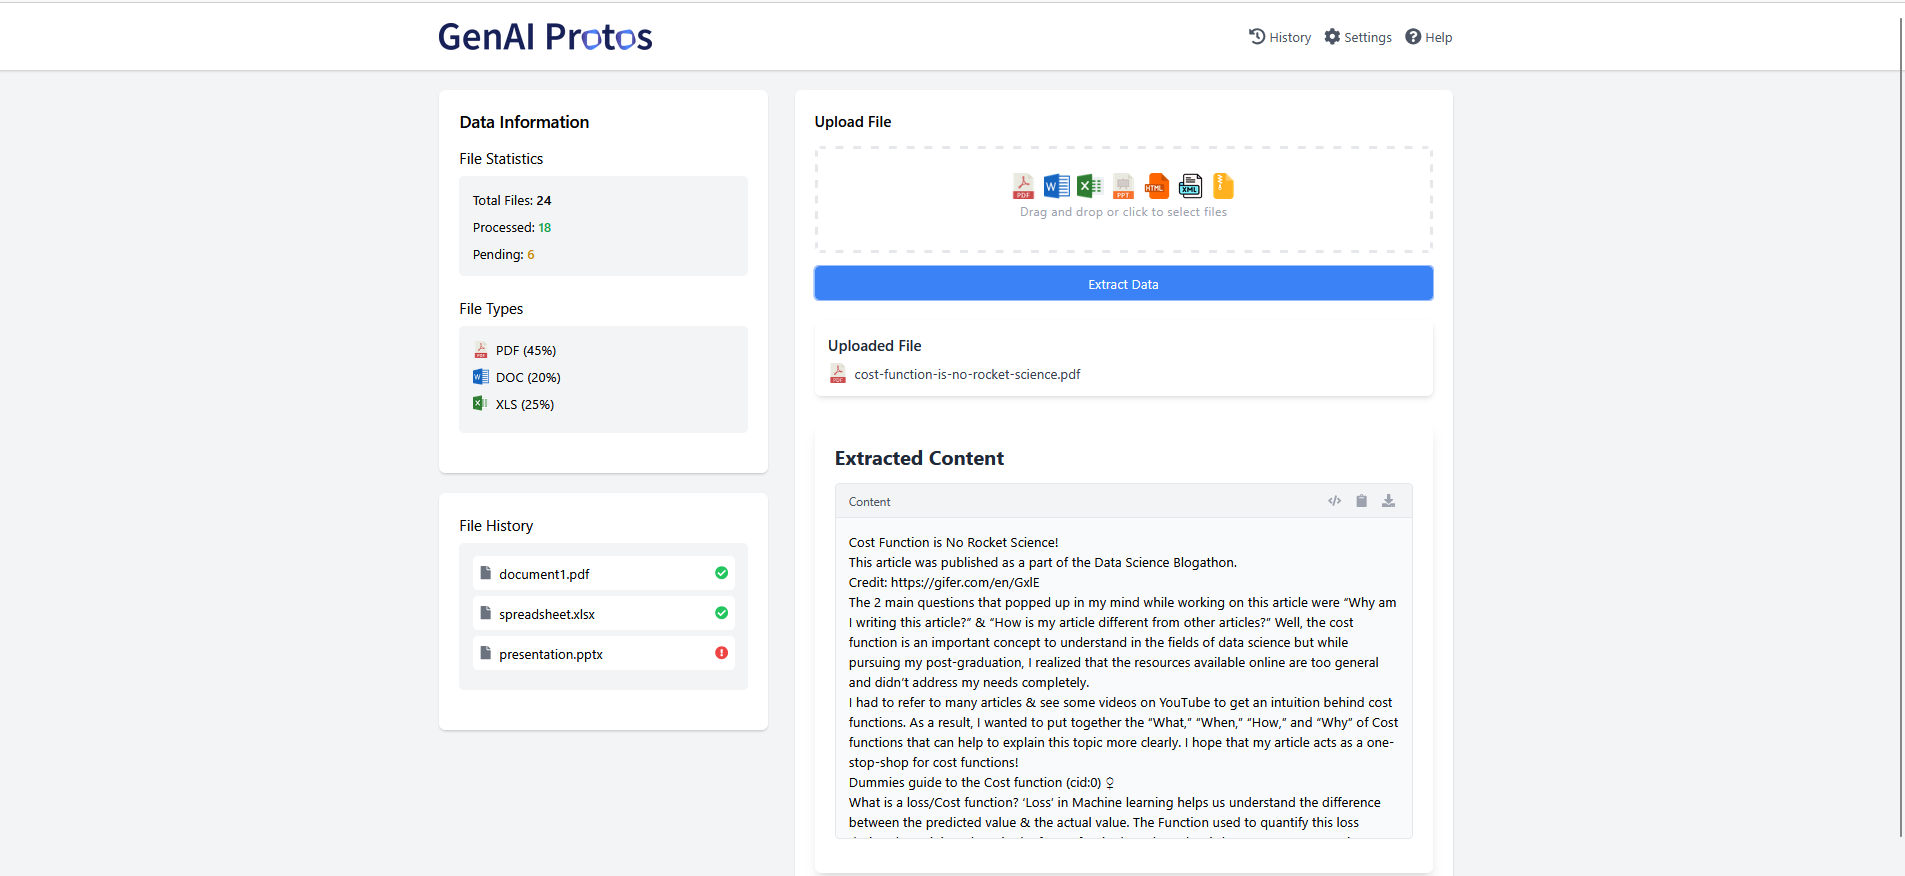This screenshot has width=1905, height=876.
Task: Click the Word icon in File Types
Action: coord(481,377)
